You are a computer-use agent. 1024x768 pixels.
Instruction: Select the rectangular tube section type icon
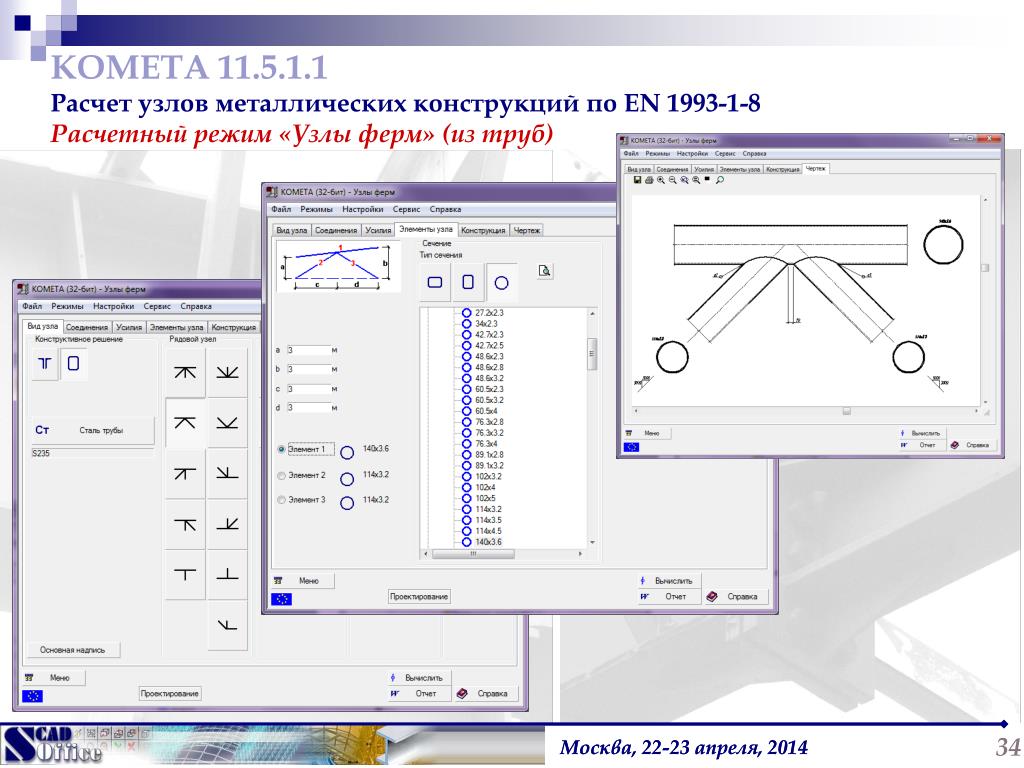pos(434,282)
